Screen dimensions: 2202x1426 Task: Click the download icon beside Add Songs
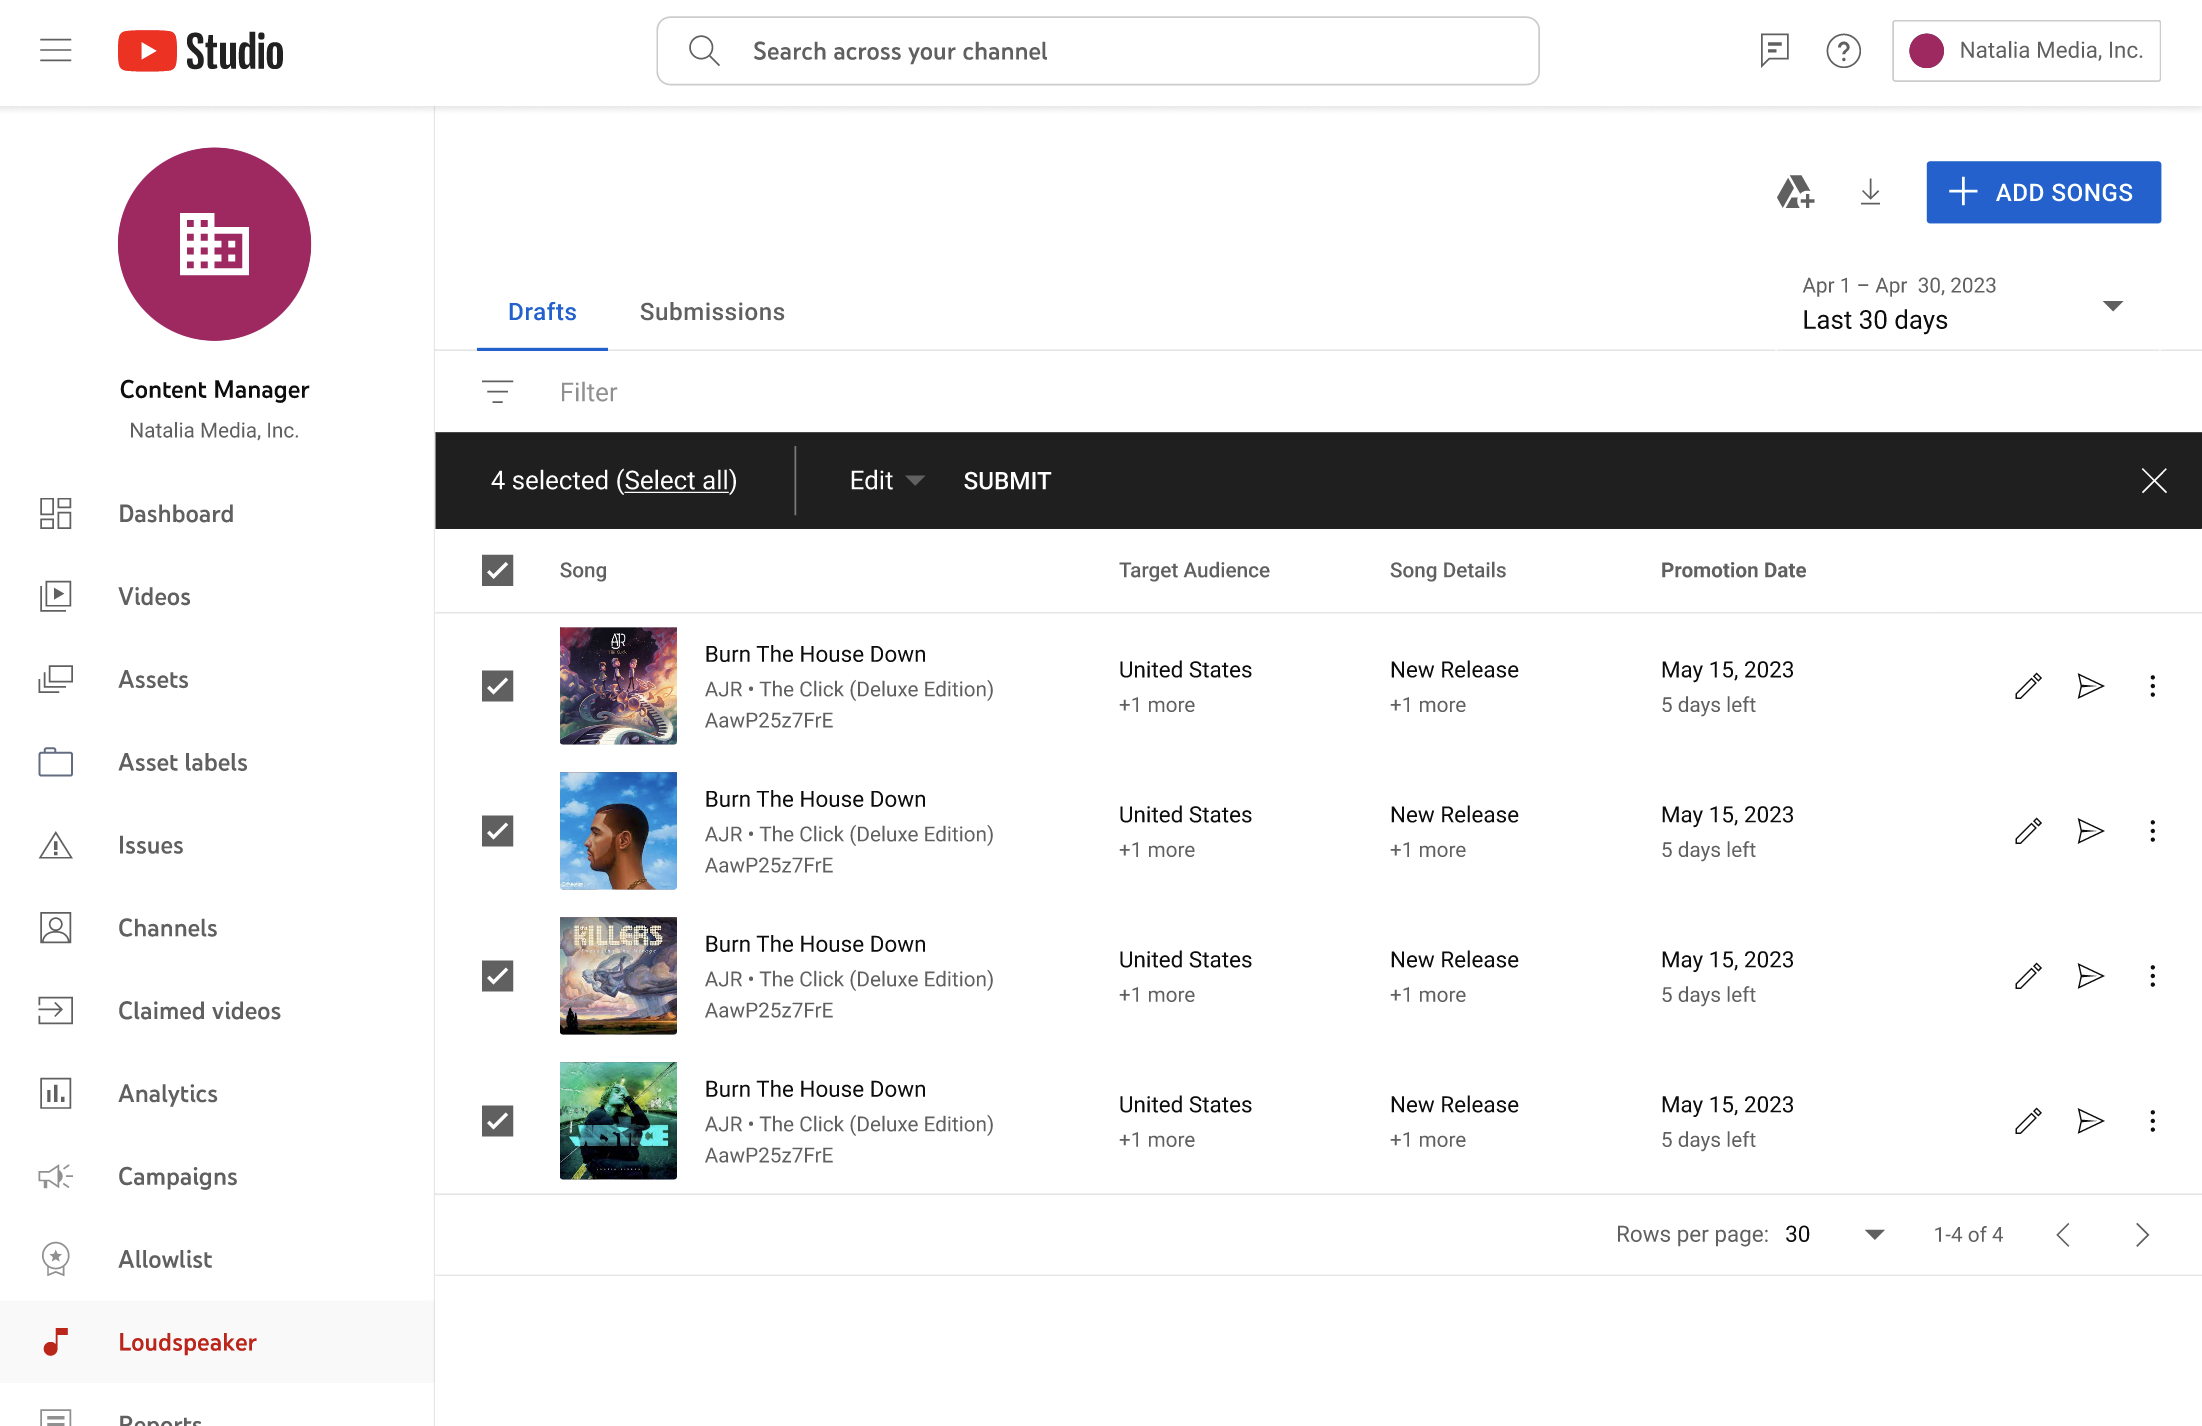(x=1870, y=192)
